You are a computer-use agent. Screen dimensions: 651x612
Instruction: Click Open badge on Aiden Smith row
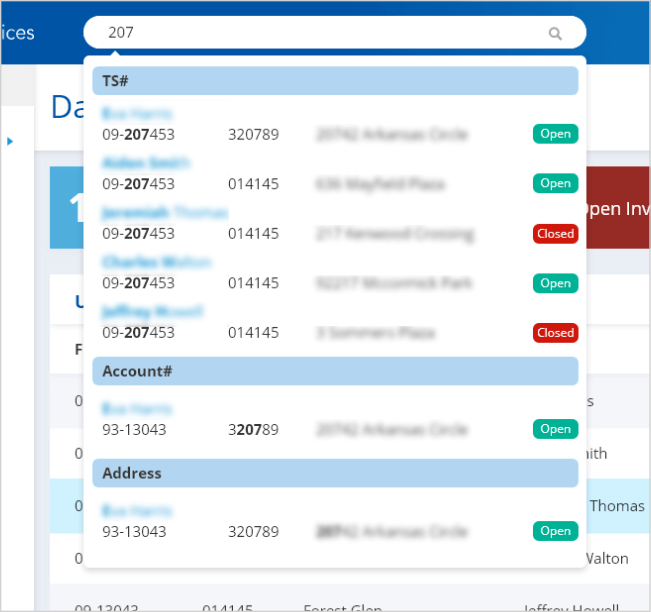click(555, 184)
